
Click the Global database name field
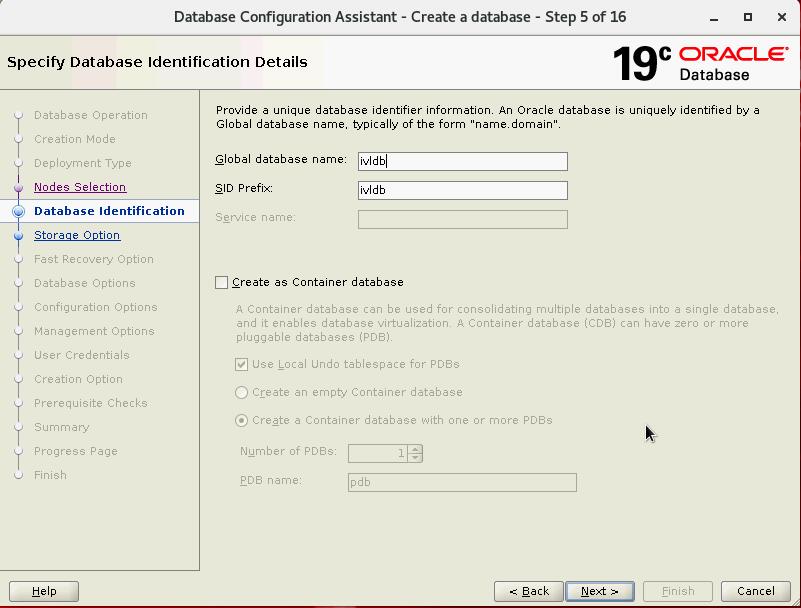point(462,161)
